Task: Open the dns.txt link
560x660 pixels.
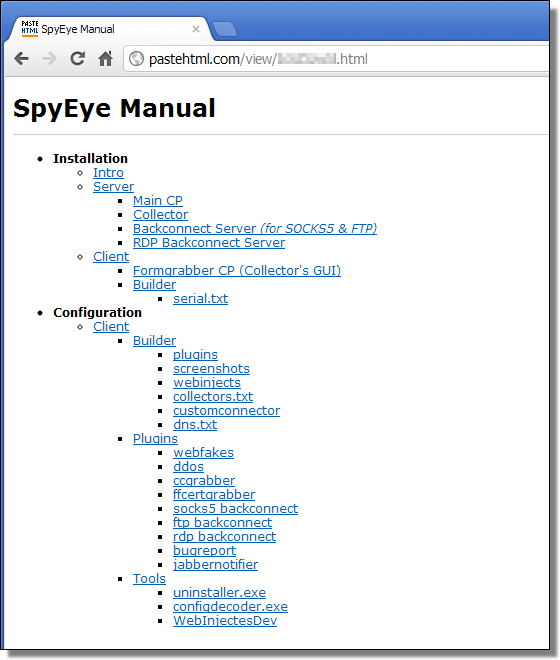Action: [x=195, y=424]
